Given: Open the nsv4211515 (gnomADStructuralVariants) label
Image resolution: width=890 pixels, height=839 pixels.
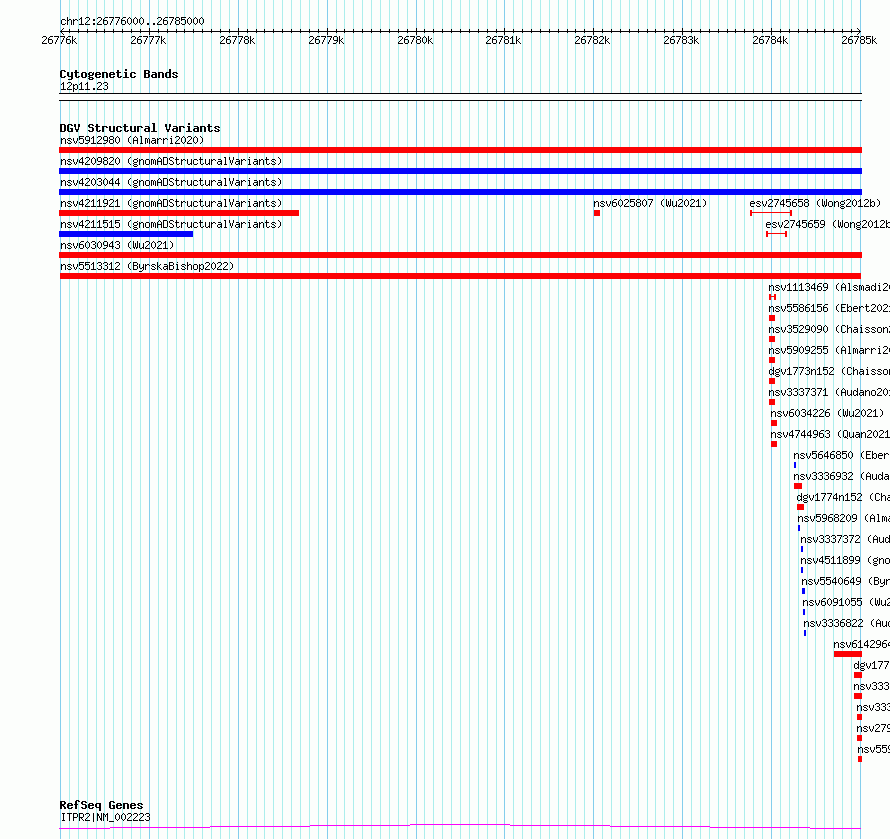Looking at the screenshot, I should click(x=171, y=224).
